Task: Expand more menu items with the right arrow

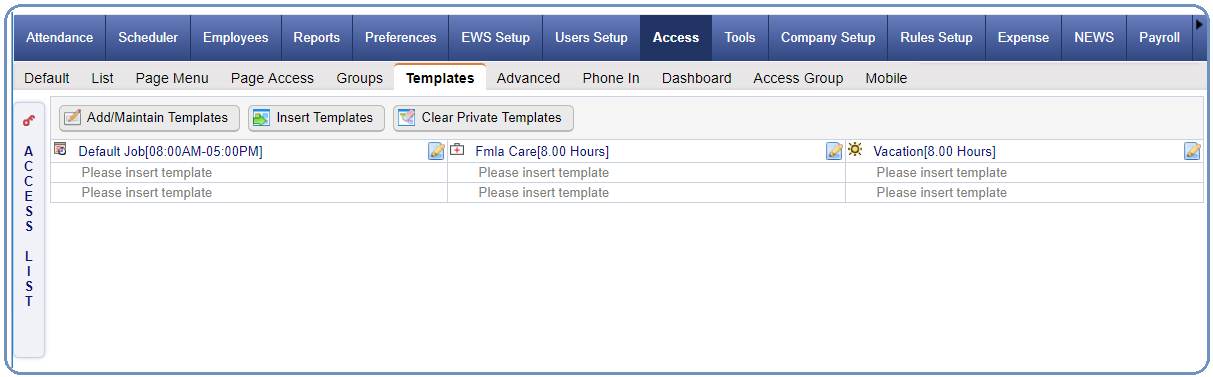Action: [x=1199, y=24]
